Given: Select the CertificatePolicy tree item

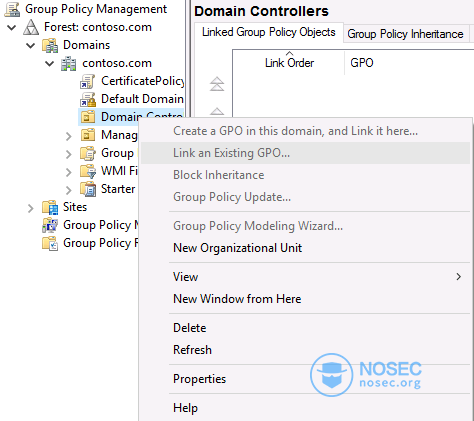Looking at the screenshot, I should click(x=143, y=81).
